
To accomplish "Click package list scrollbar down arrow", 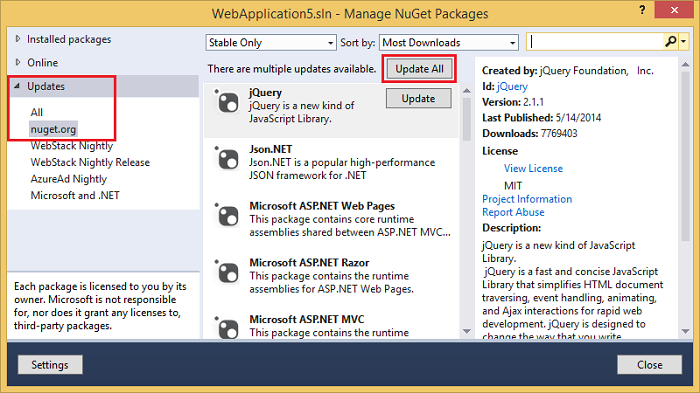I will pyautogui.click(x=467, y=331).
